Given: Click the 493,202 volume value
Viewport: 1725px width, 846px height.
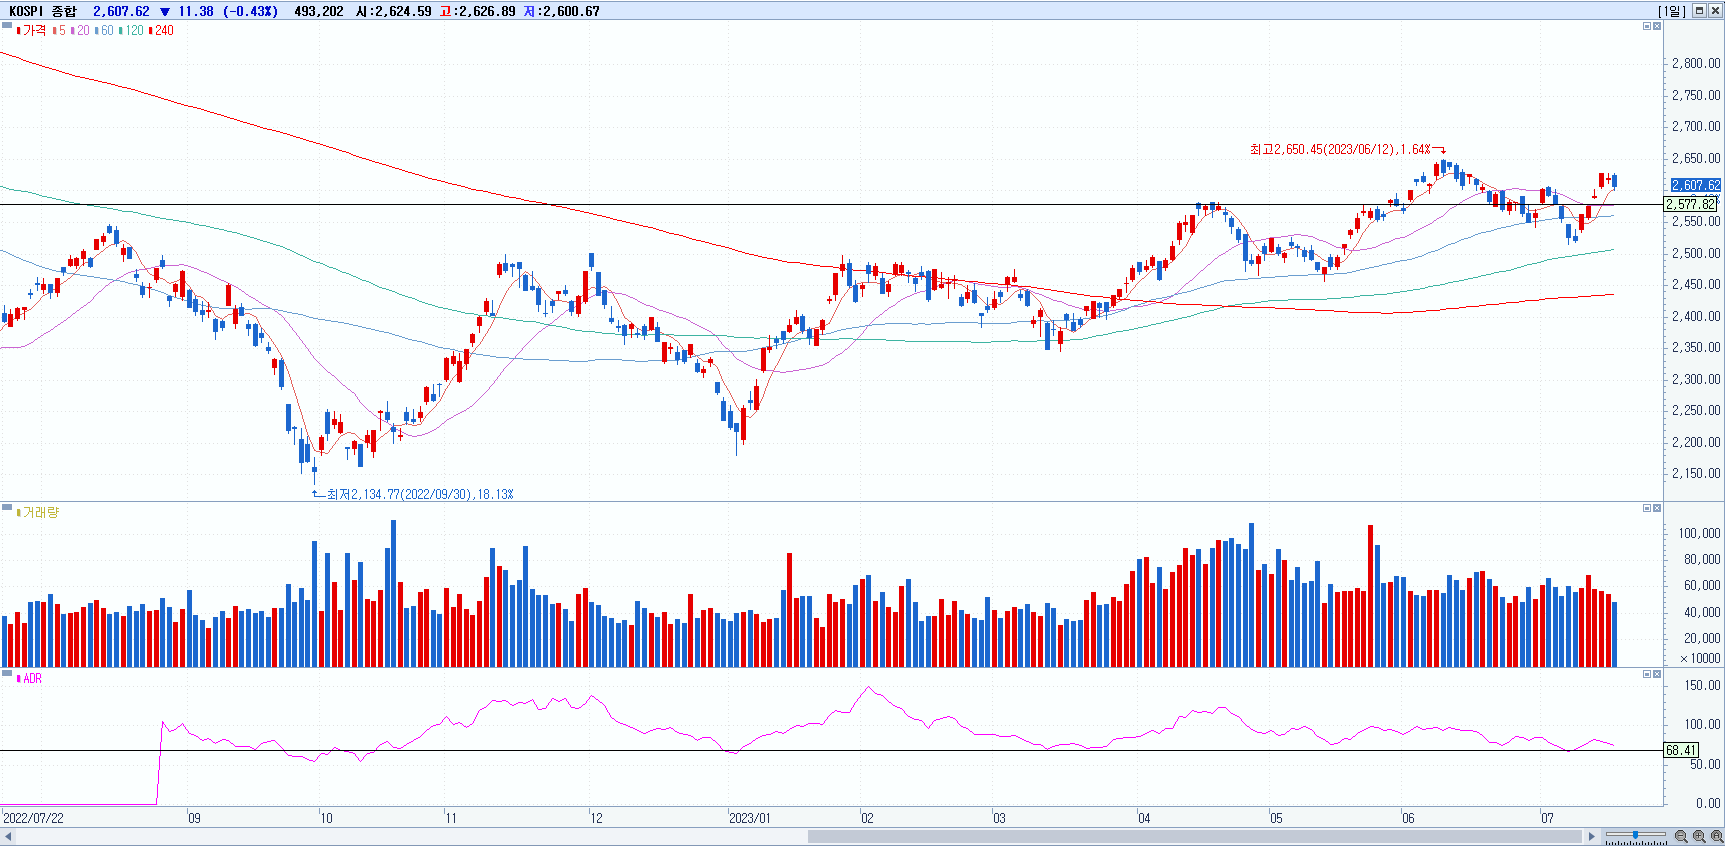Looking at the screenshot, I should coord(319,11).
